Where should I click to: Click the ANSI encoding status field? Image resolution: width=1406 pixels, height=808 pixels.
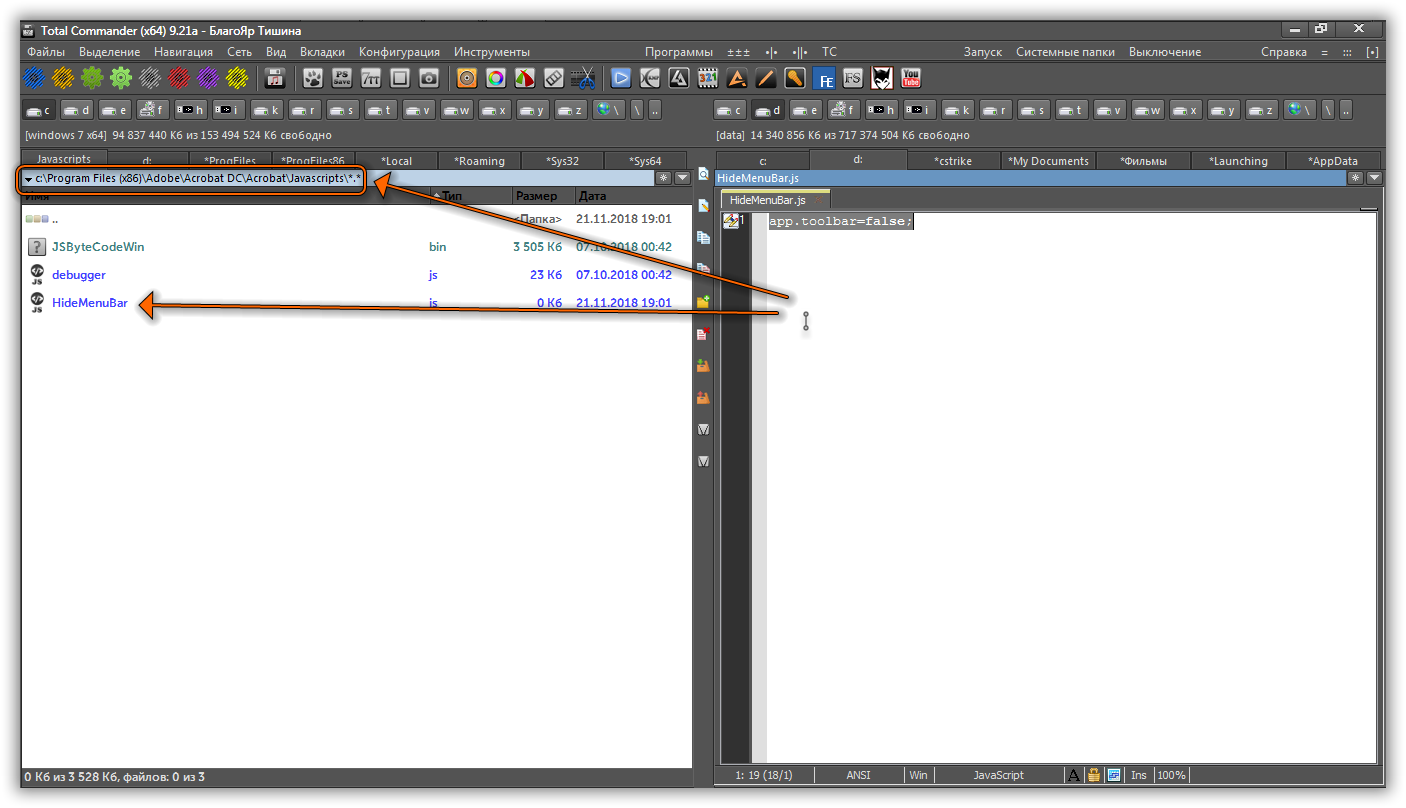859,775
